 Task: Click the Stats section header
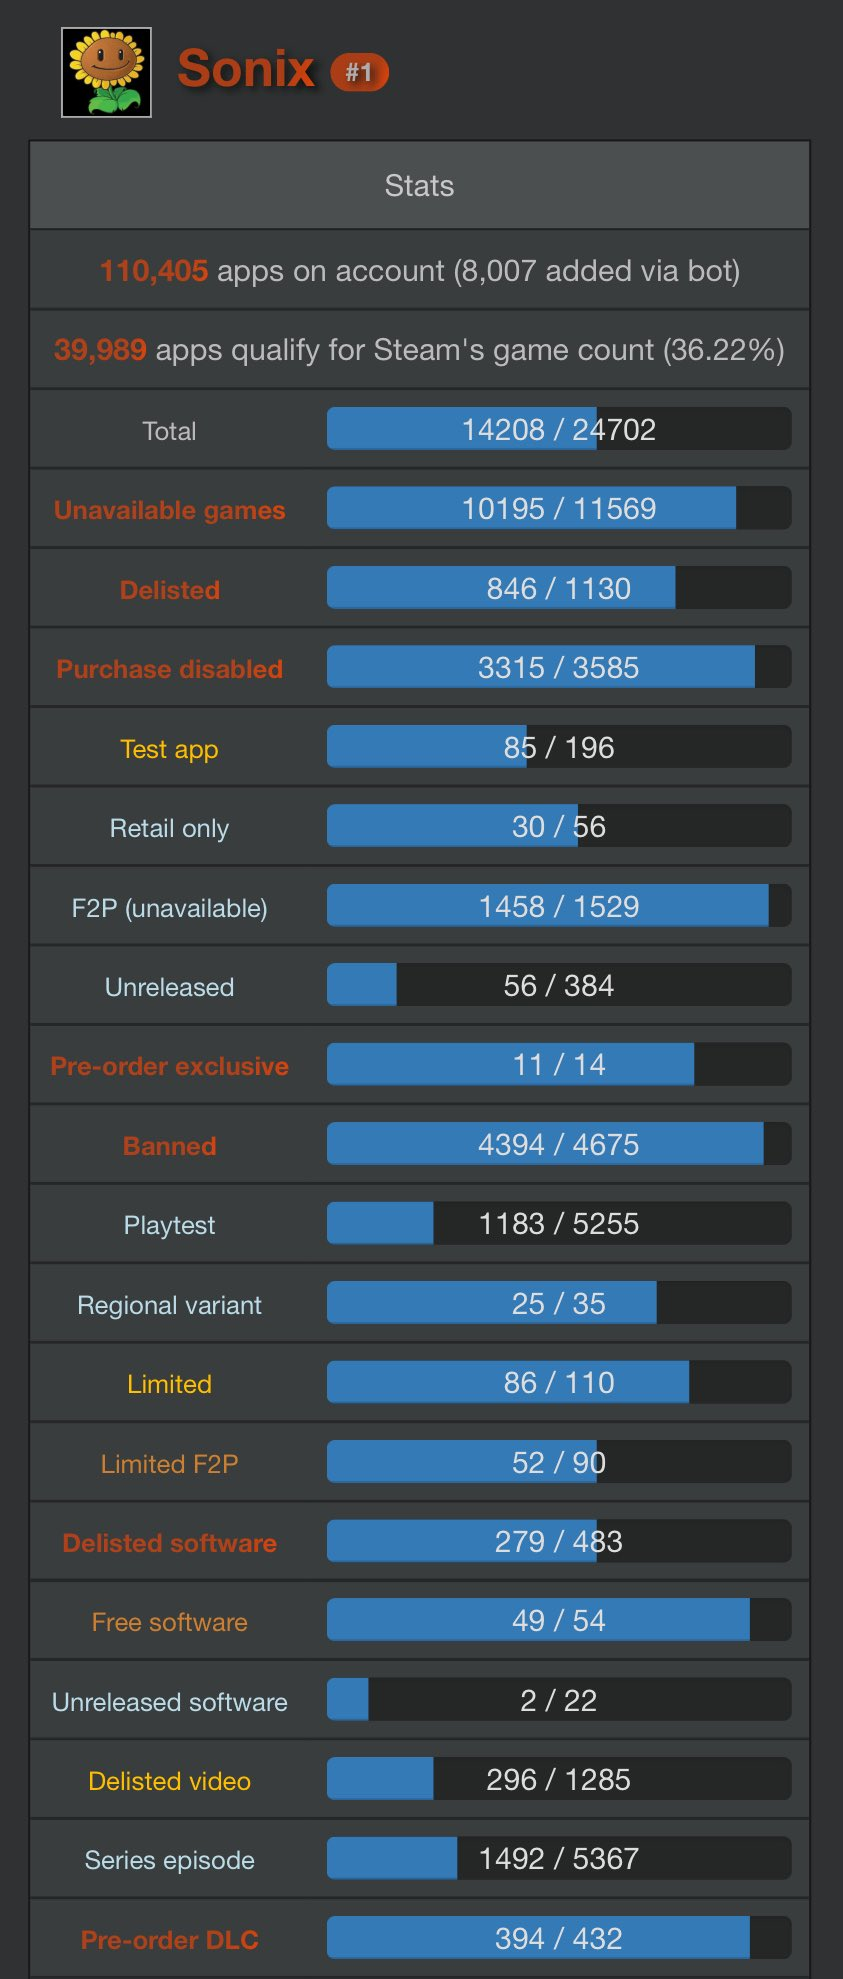tap(419, 186)
